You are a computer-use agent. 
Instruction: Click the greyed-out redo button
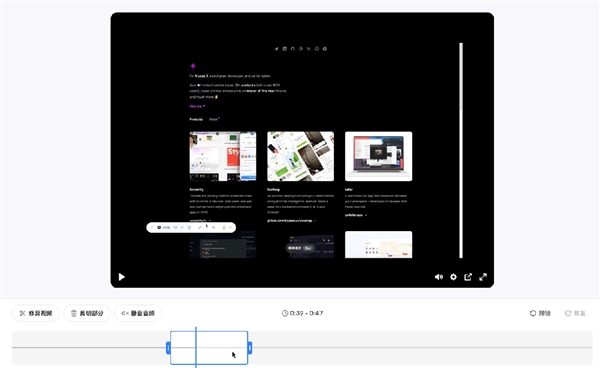click(575, 313)
